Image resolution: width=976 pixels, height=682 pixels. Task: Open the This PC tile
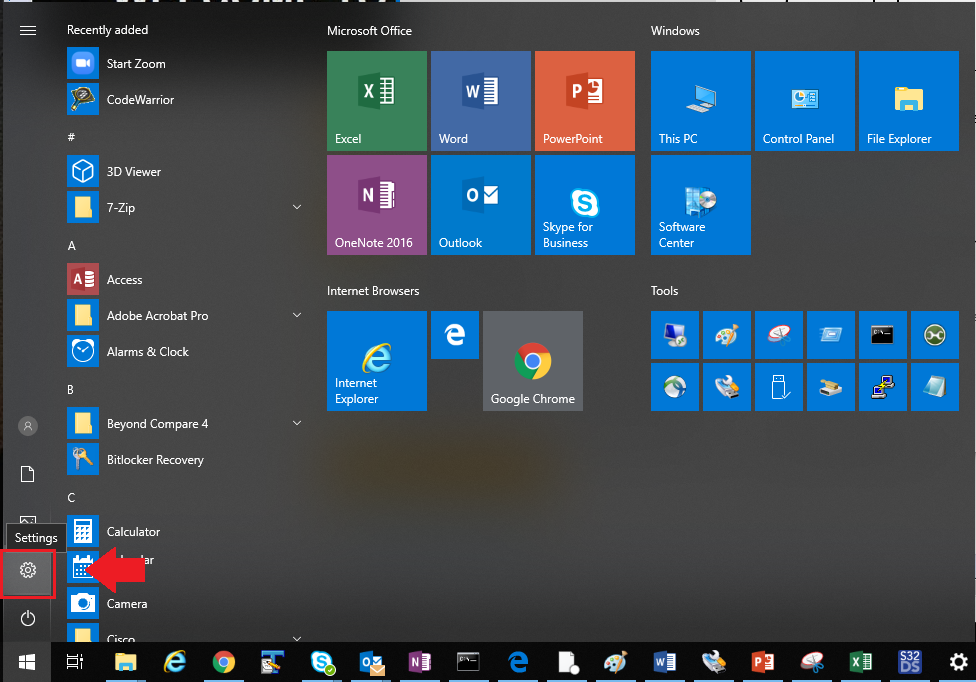[x=701, y=101]
